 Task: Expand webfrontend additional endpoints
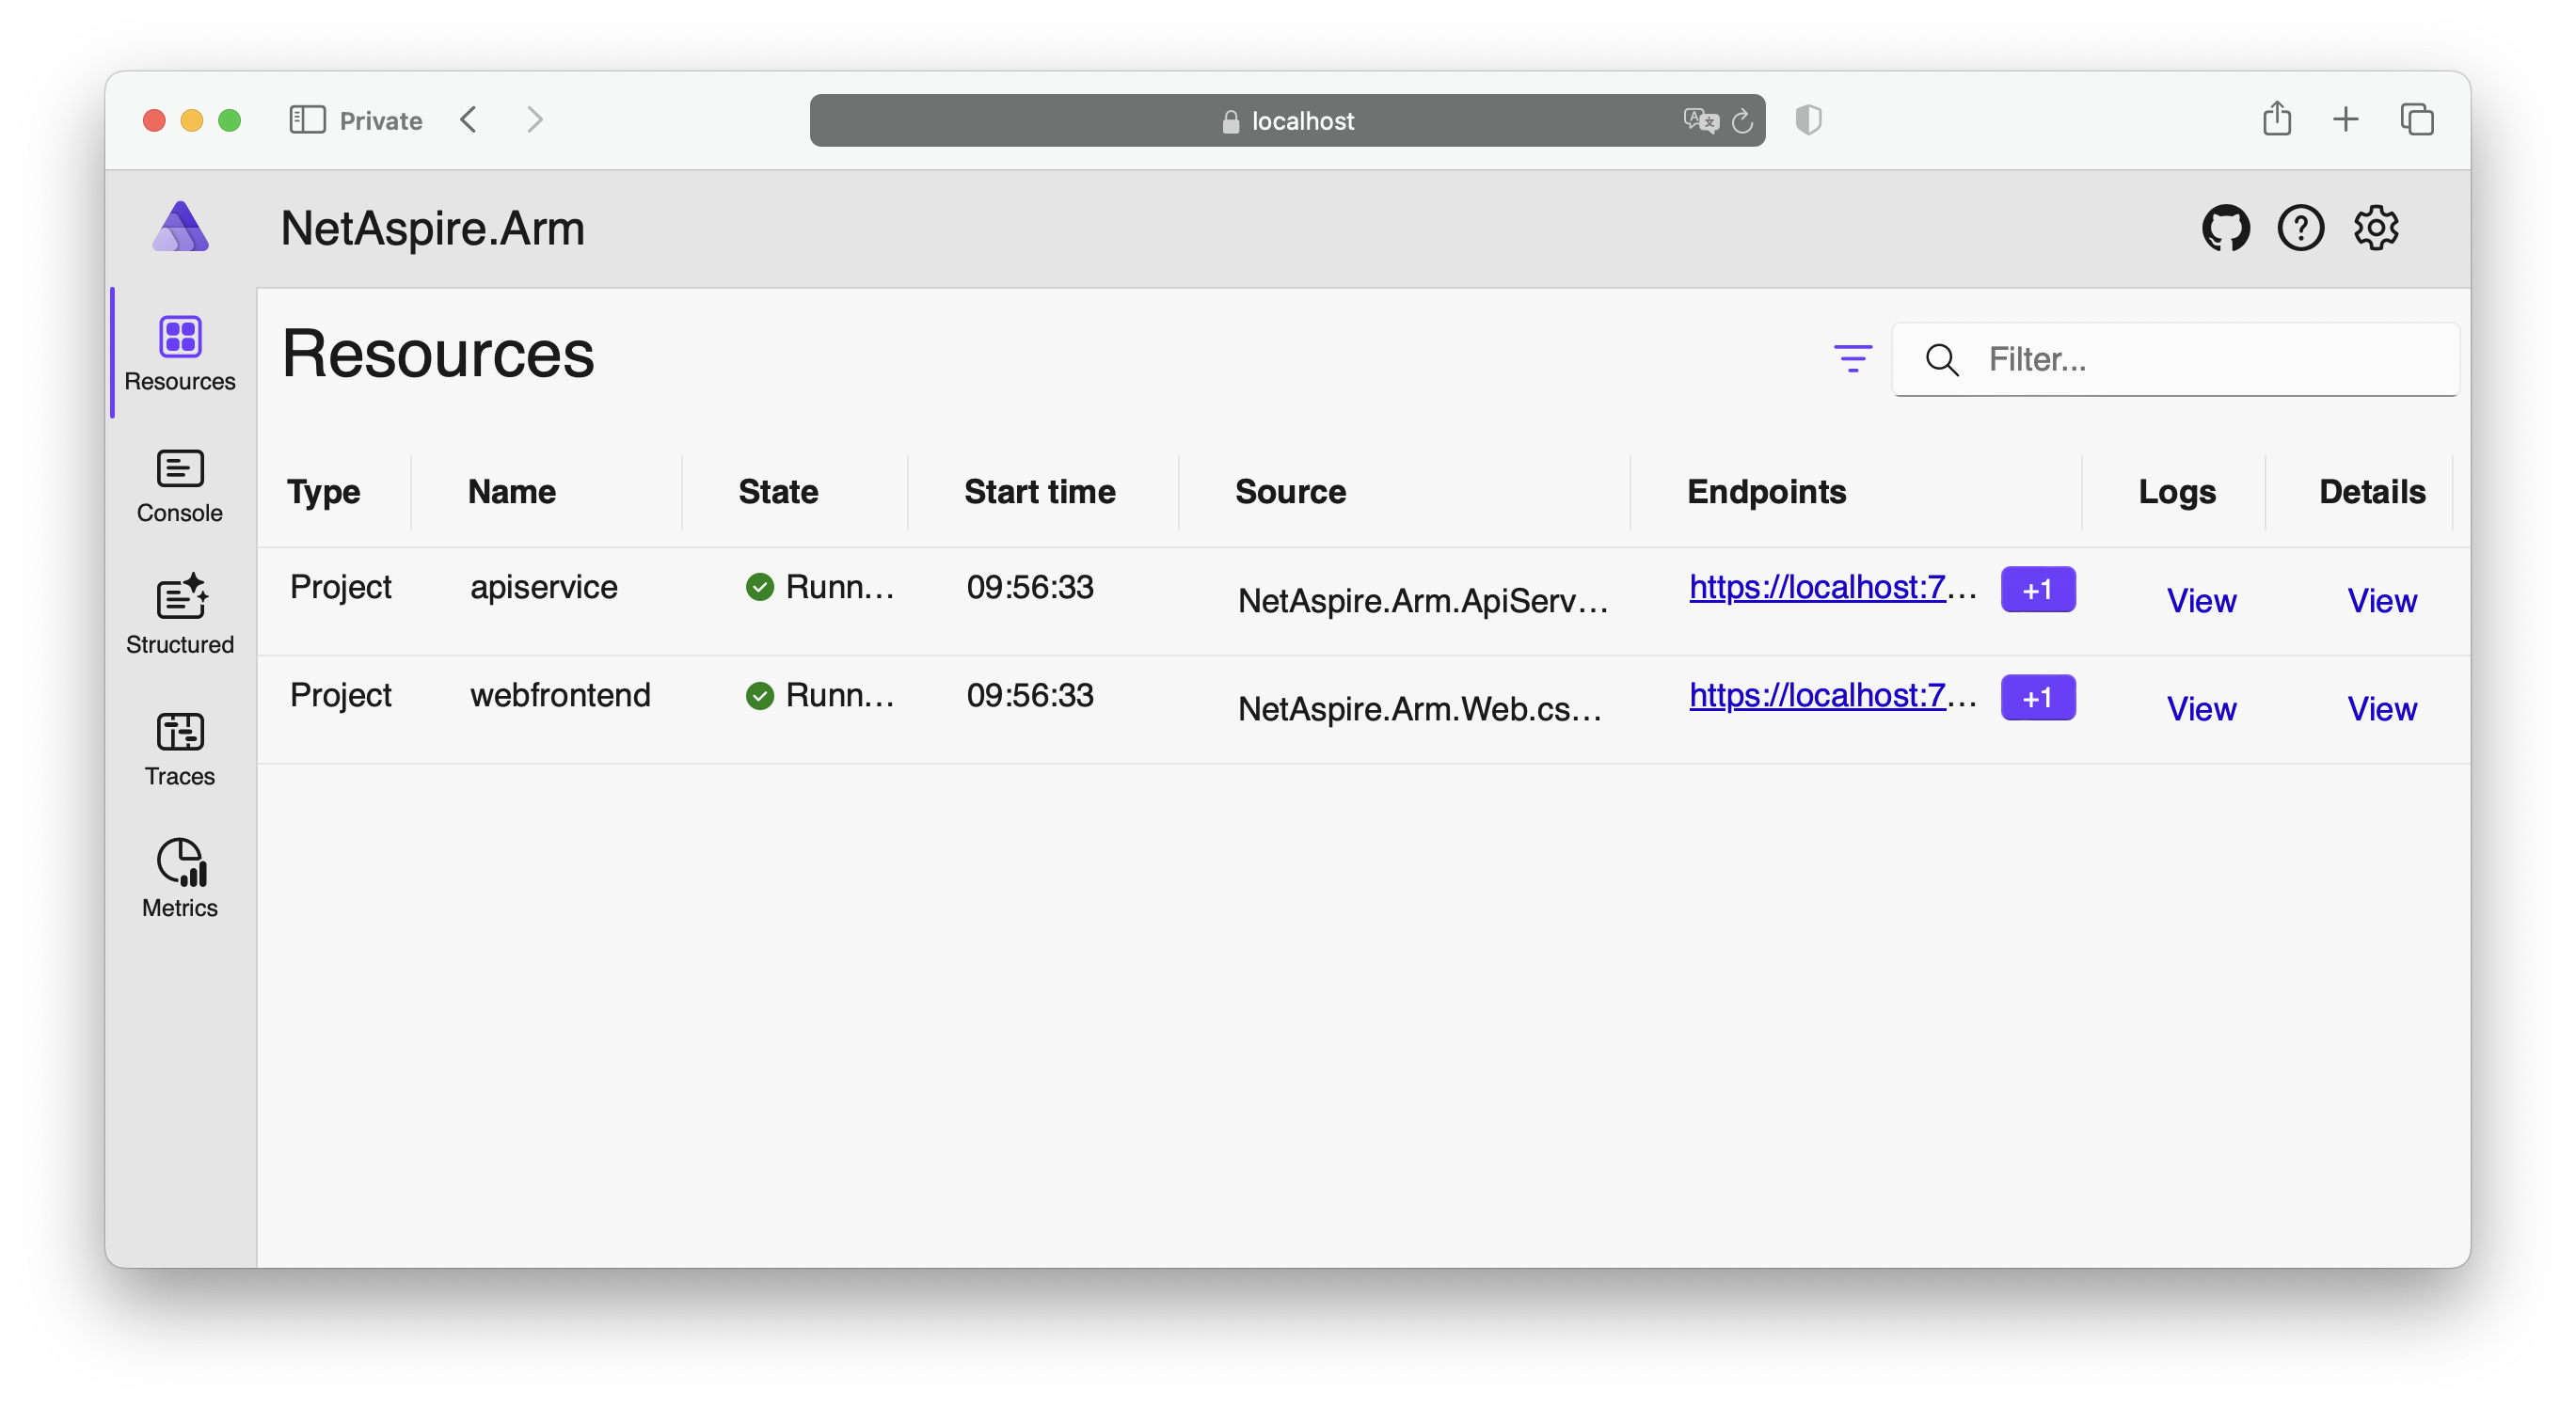(2037, 697)
